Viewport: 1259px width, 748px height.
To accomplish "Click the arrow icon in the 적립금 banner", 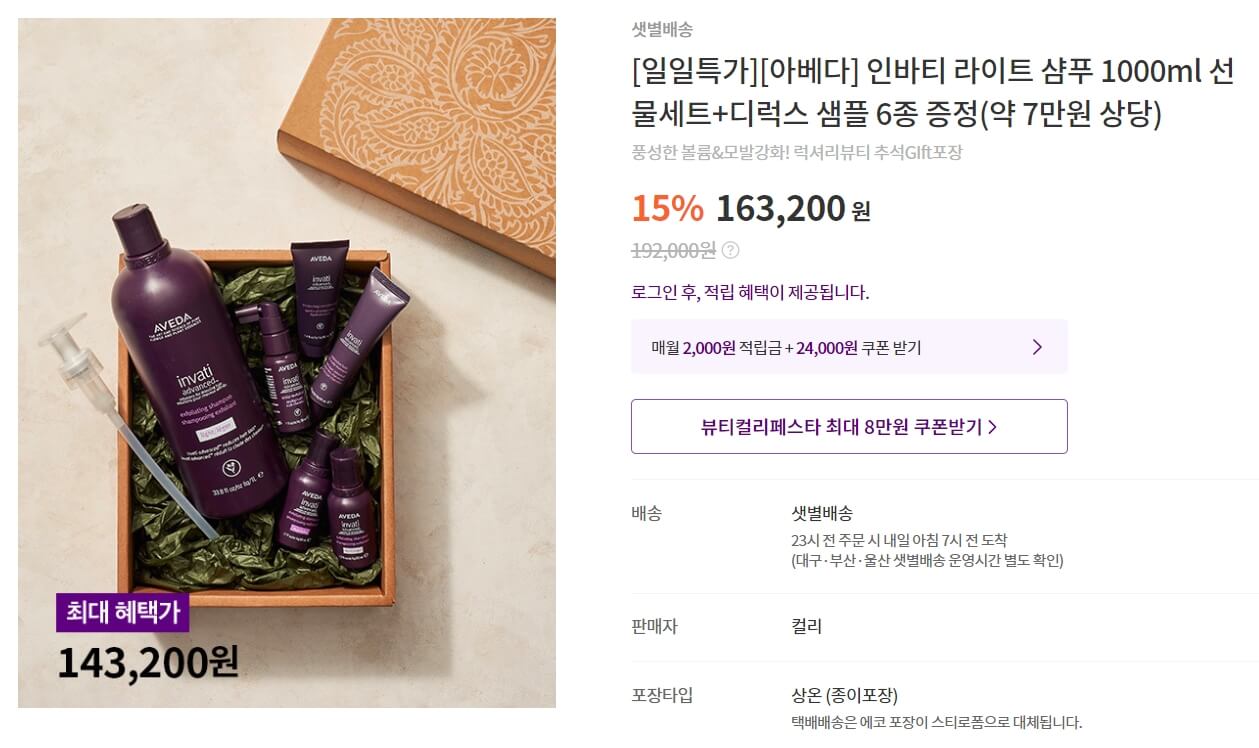I will [x=1037, y=347].
